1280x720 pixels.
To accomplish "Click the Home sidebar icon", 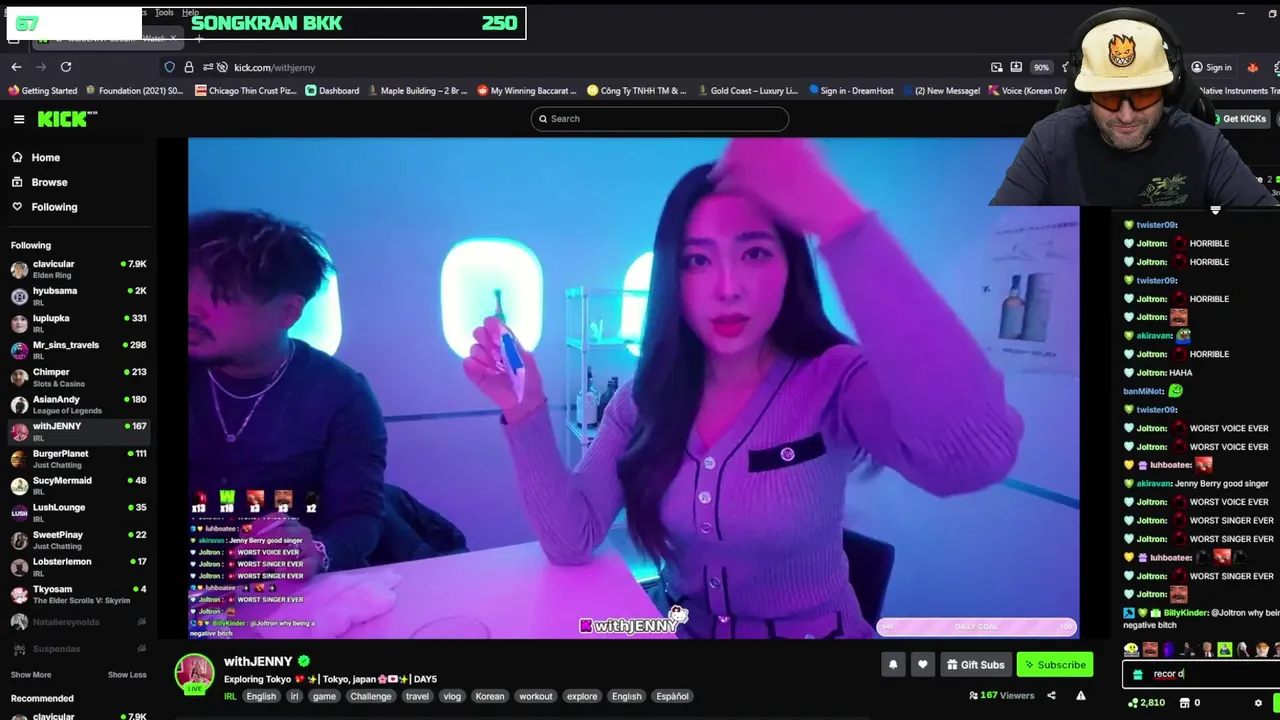I will pyautogui.click(x=17, y=158).
